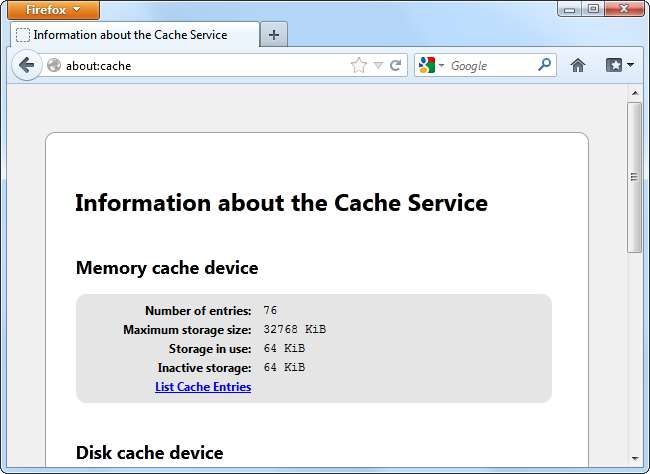Click the vertical scrollbar thumb
Screen dimensions: 650x474
tap(634, 176)
